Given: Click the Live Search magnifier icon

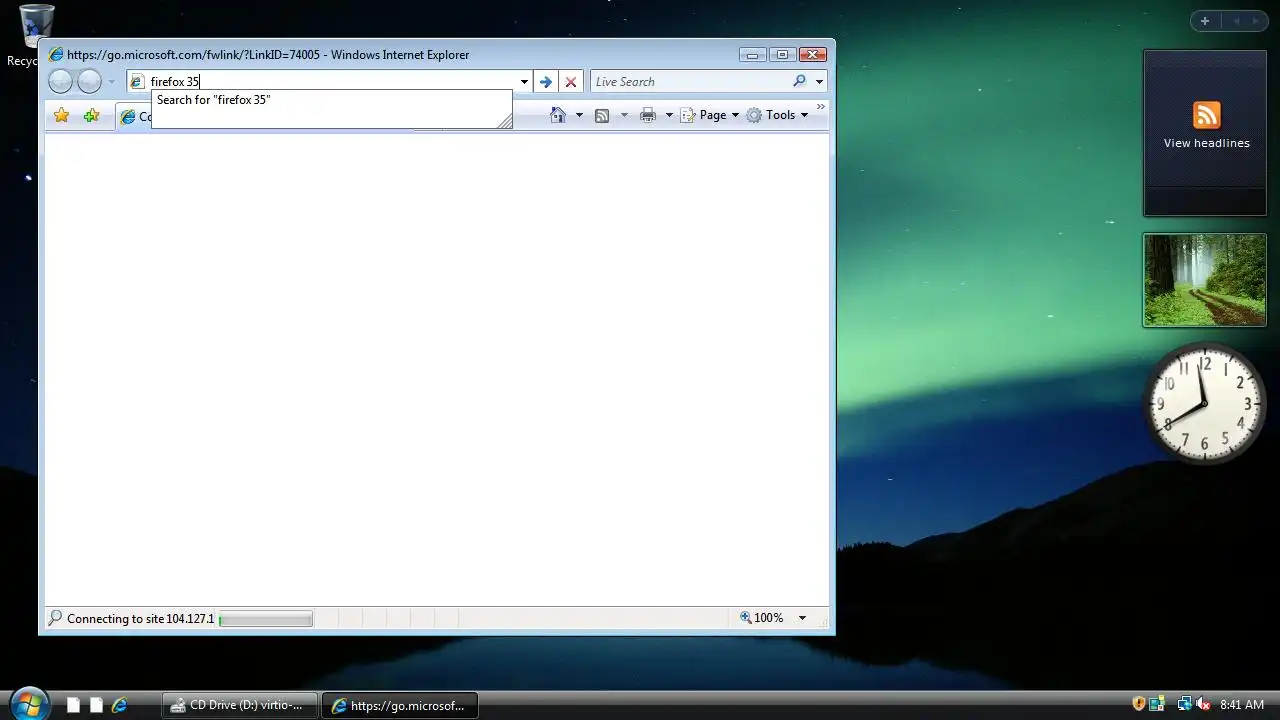Looking at the screenshot, I should [x=799, y=81].
